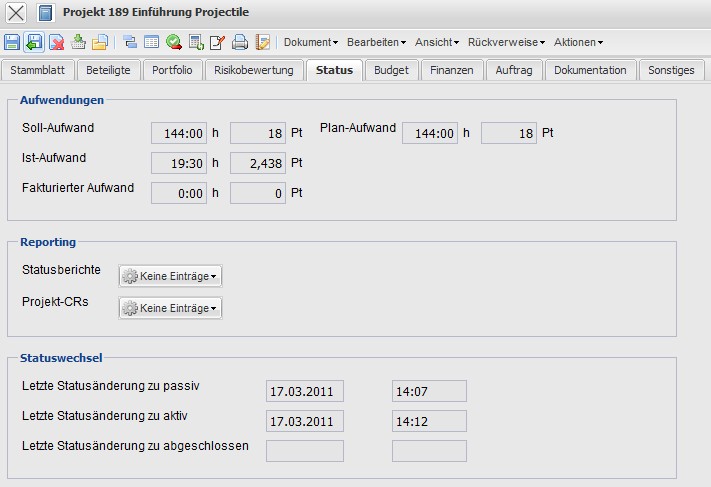Expand the Statusberichte Keine Einträge dropdown
Viewport: 711px width, 487px height.
pyautogui.click(x=170, y=276)
